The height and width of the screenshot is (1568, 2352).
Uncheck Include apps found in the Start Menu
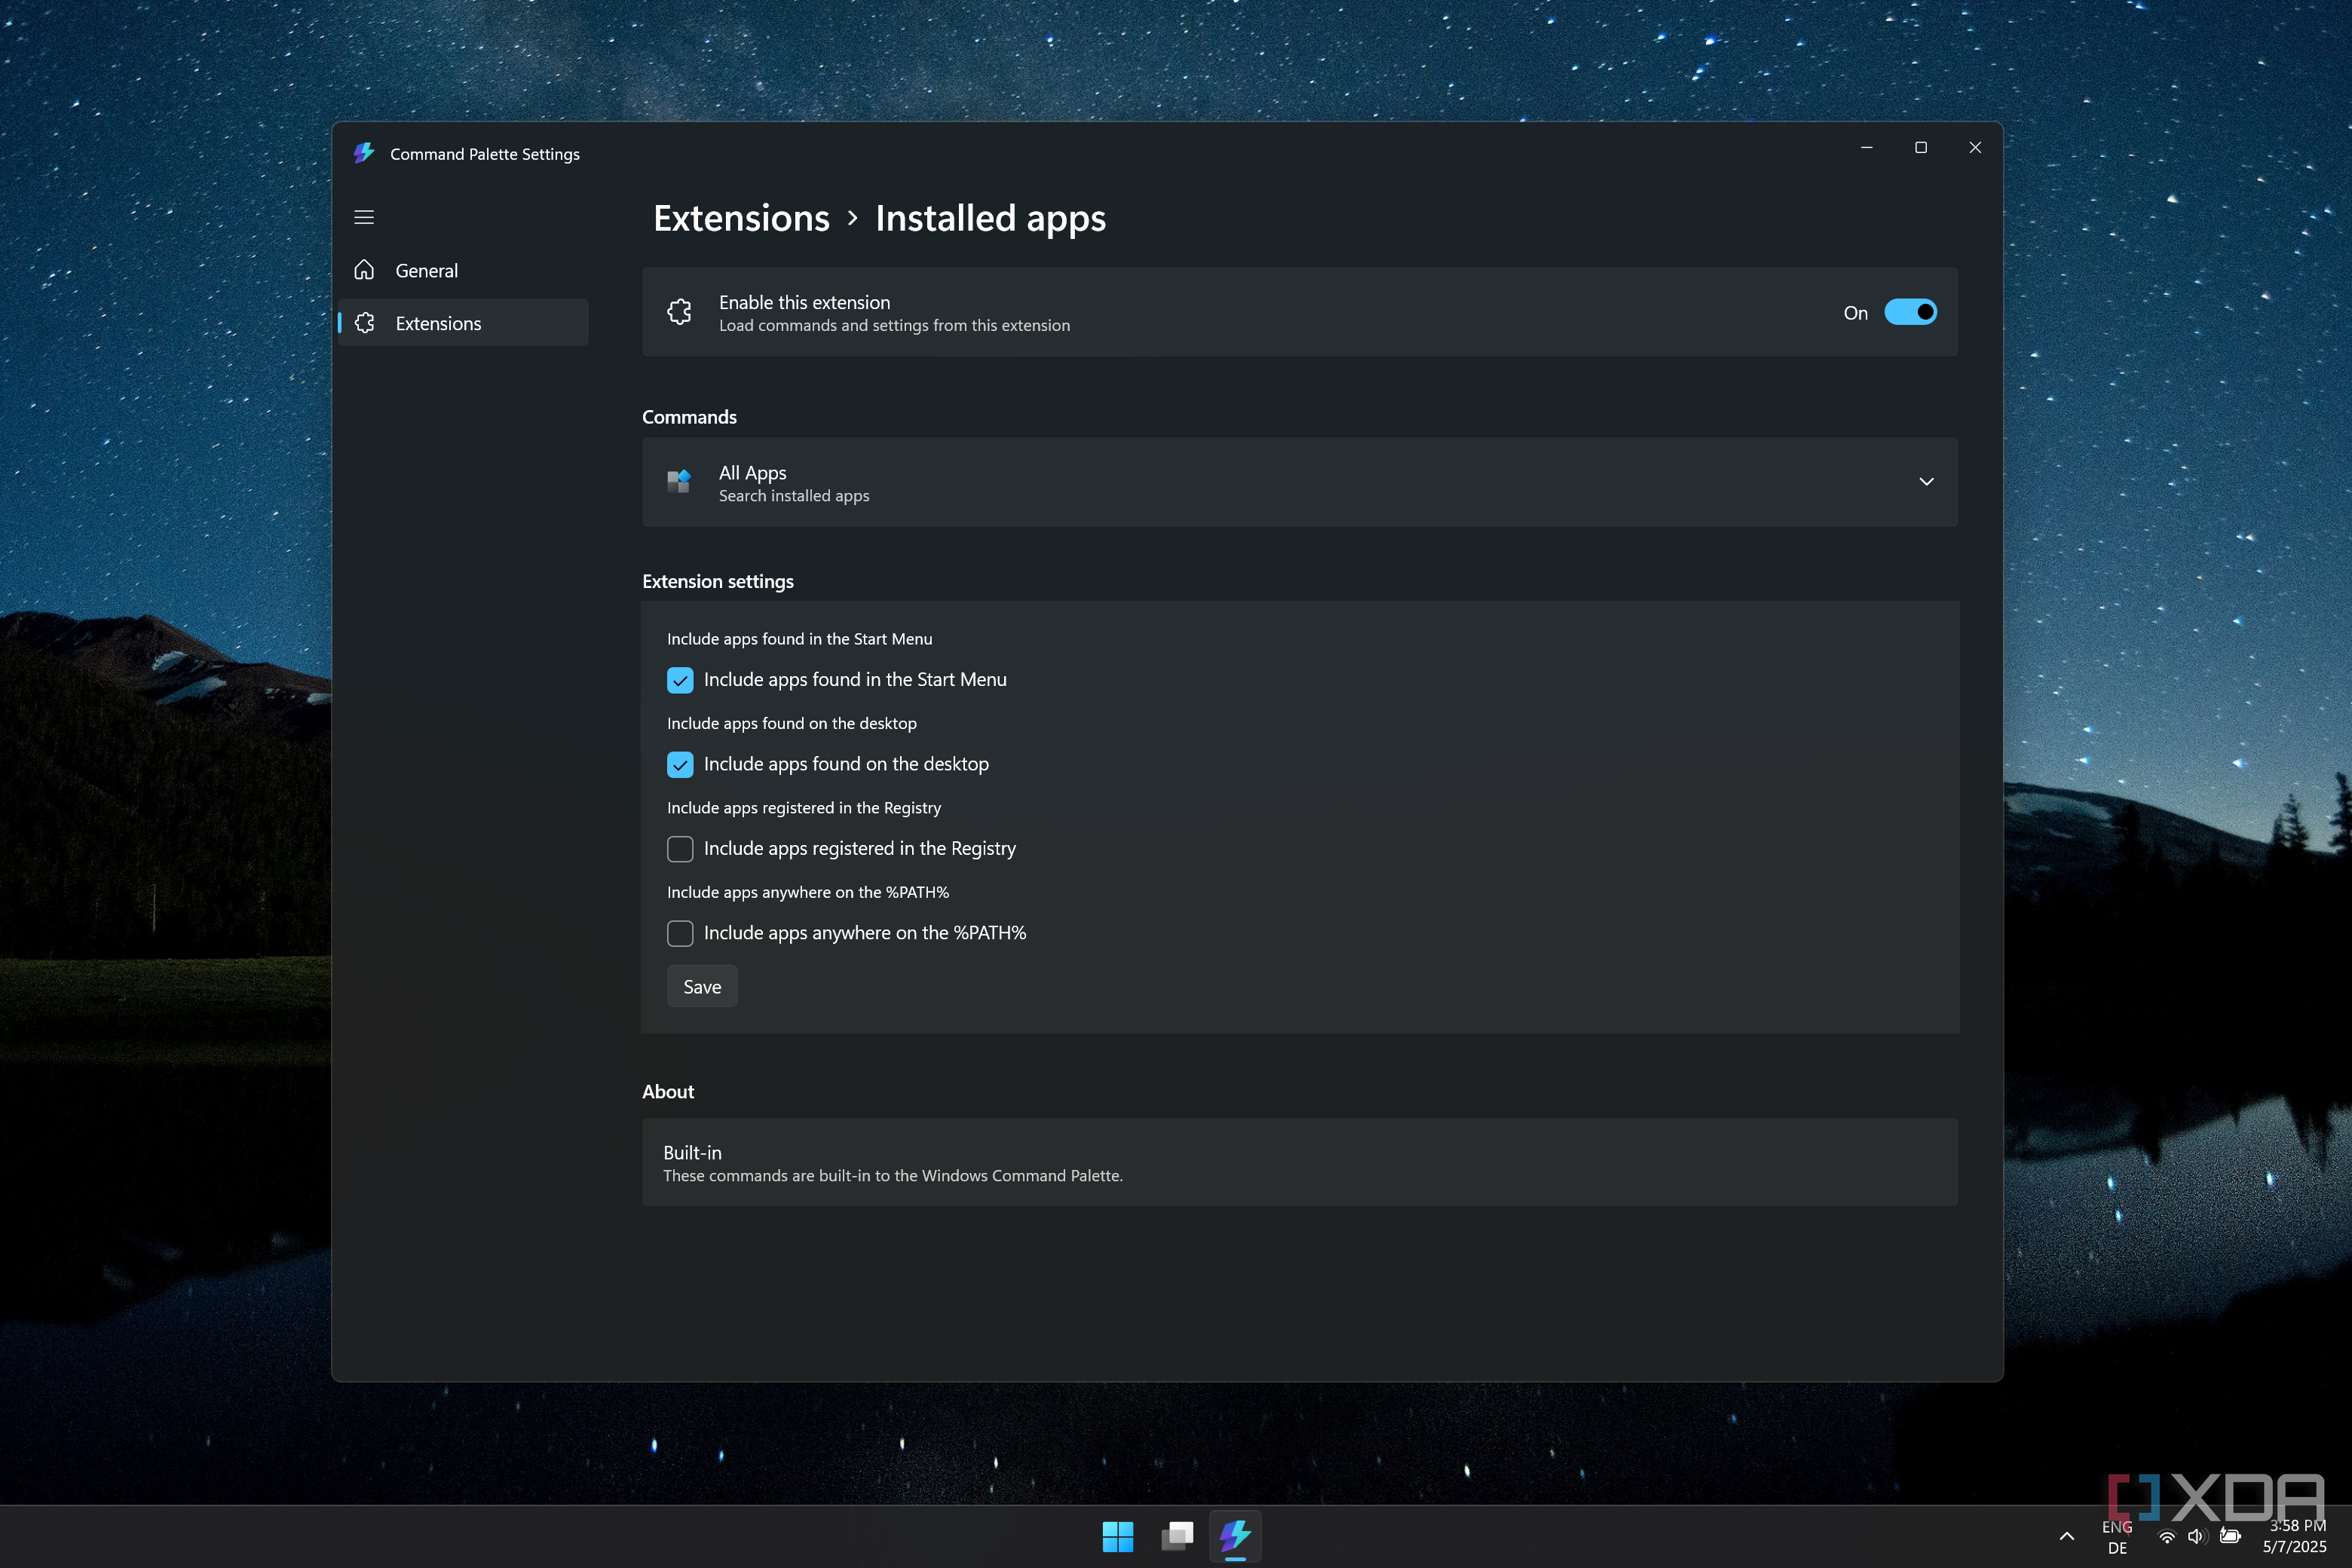point(680,680)
